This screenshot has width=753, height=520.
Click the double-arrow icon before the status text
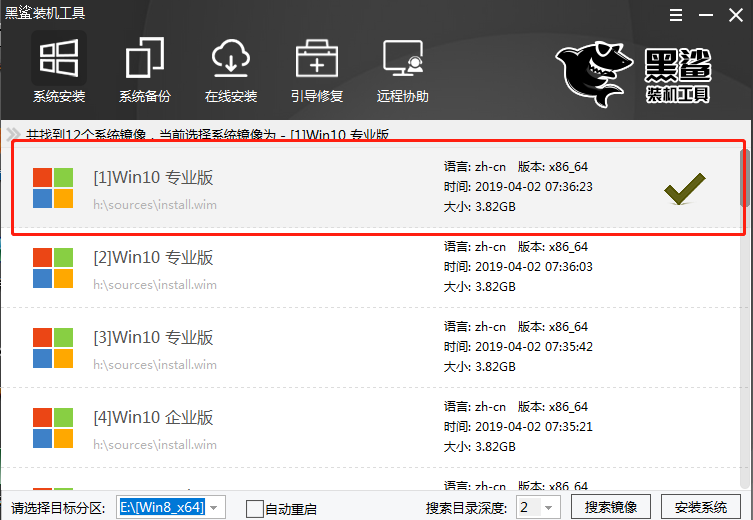click(13, 134)
